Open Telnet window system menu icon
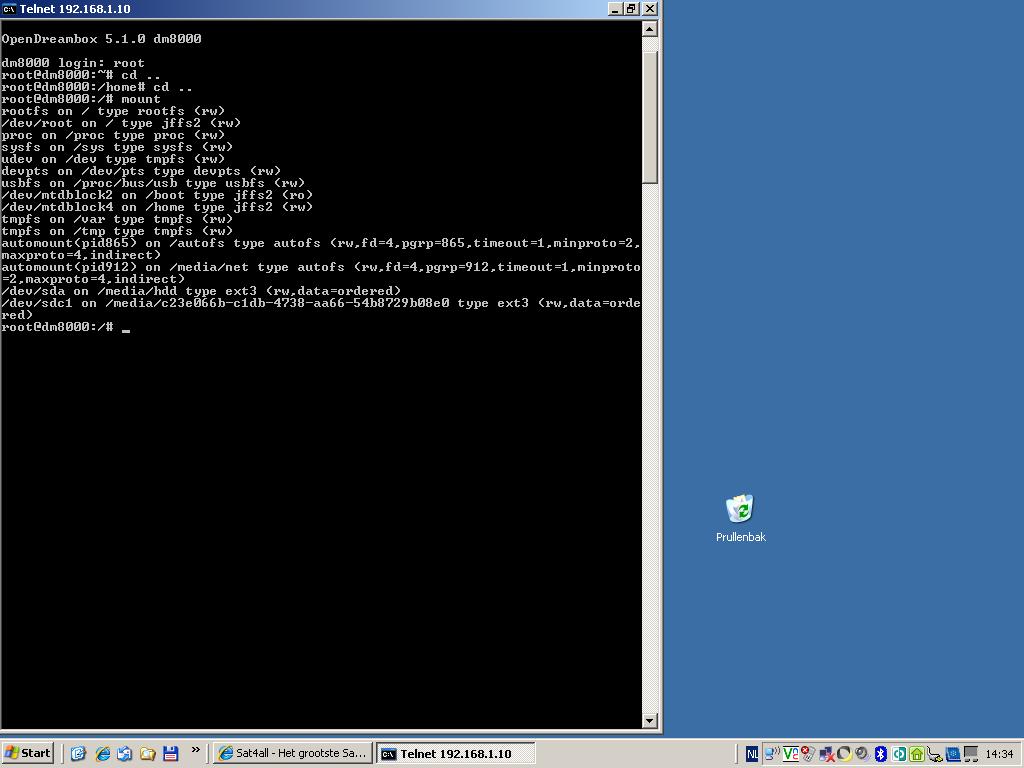 8,8
